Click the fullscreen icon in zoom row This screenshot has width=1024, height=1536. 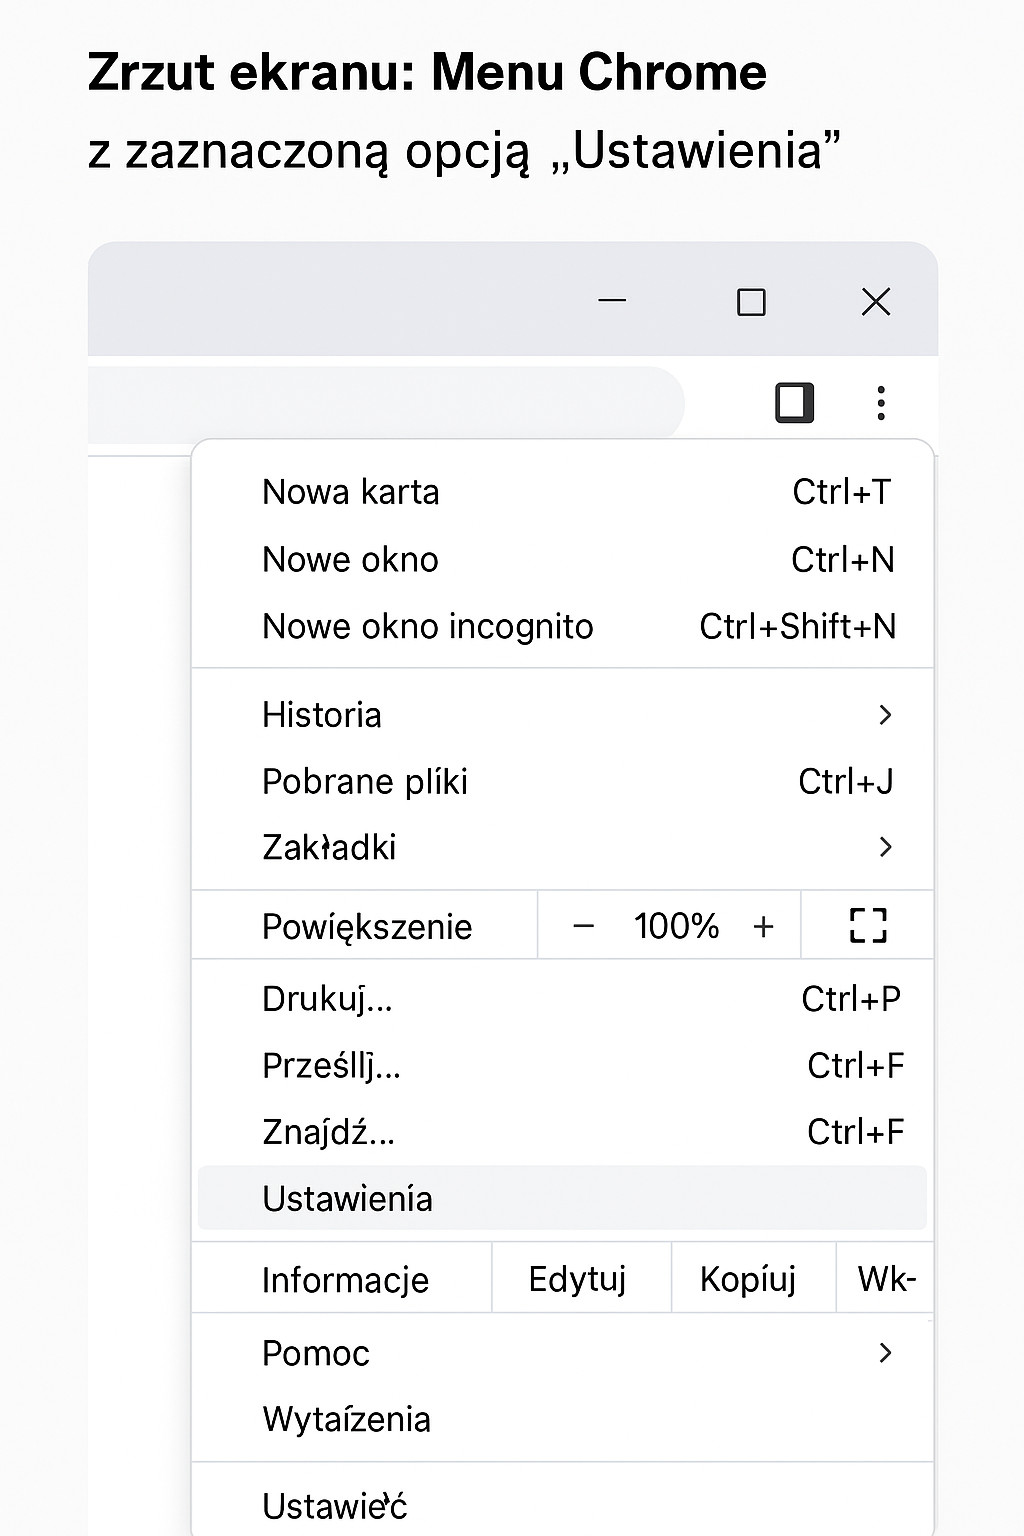point(867,926)
